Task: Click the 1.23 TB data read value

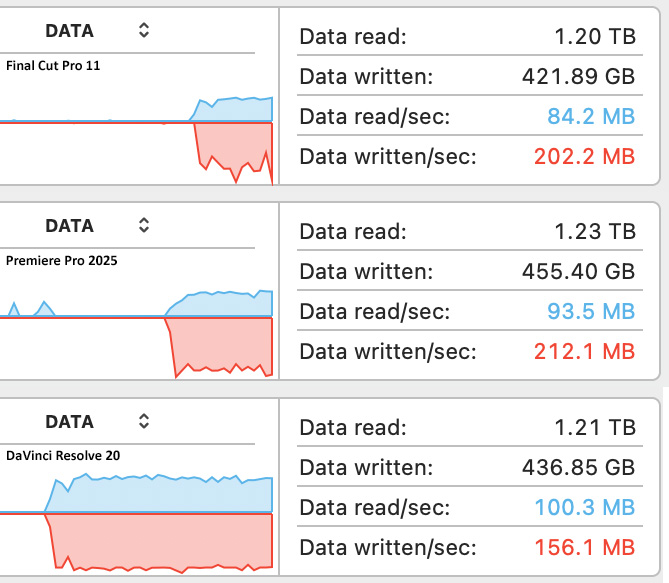Action: coord(594,232)
